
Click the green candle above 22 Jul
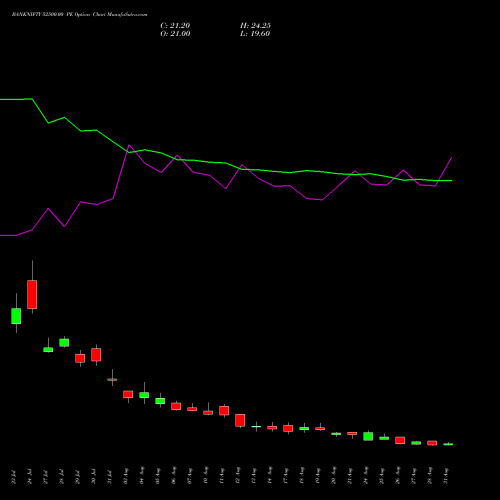[16, 316]
